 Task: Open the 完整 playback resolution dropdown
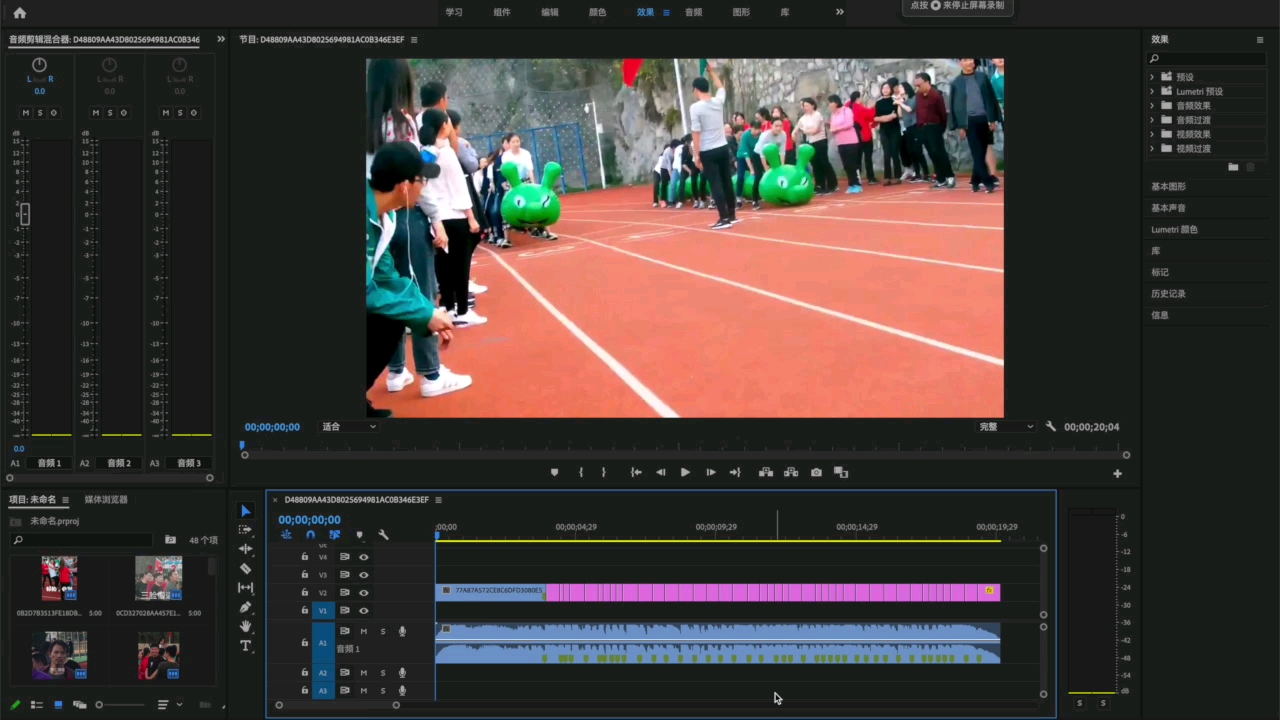click(x=1006, y=427)
